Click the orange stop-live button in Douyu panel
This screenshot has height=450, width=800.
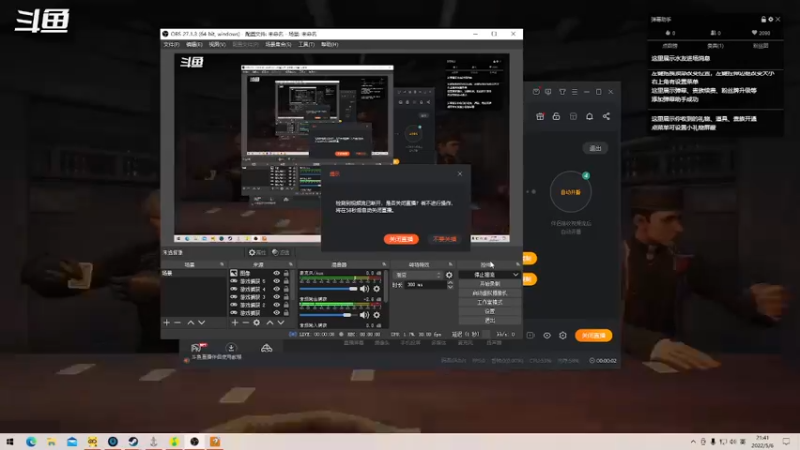tap(593, 335)
